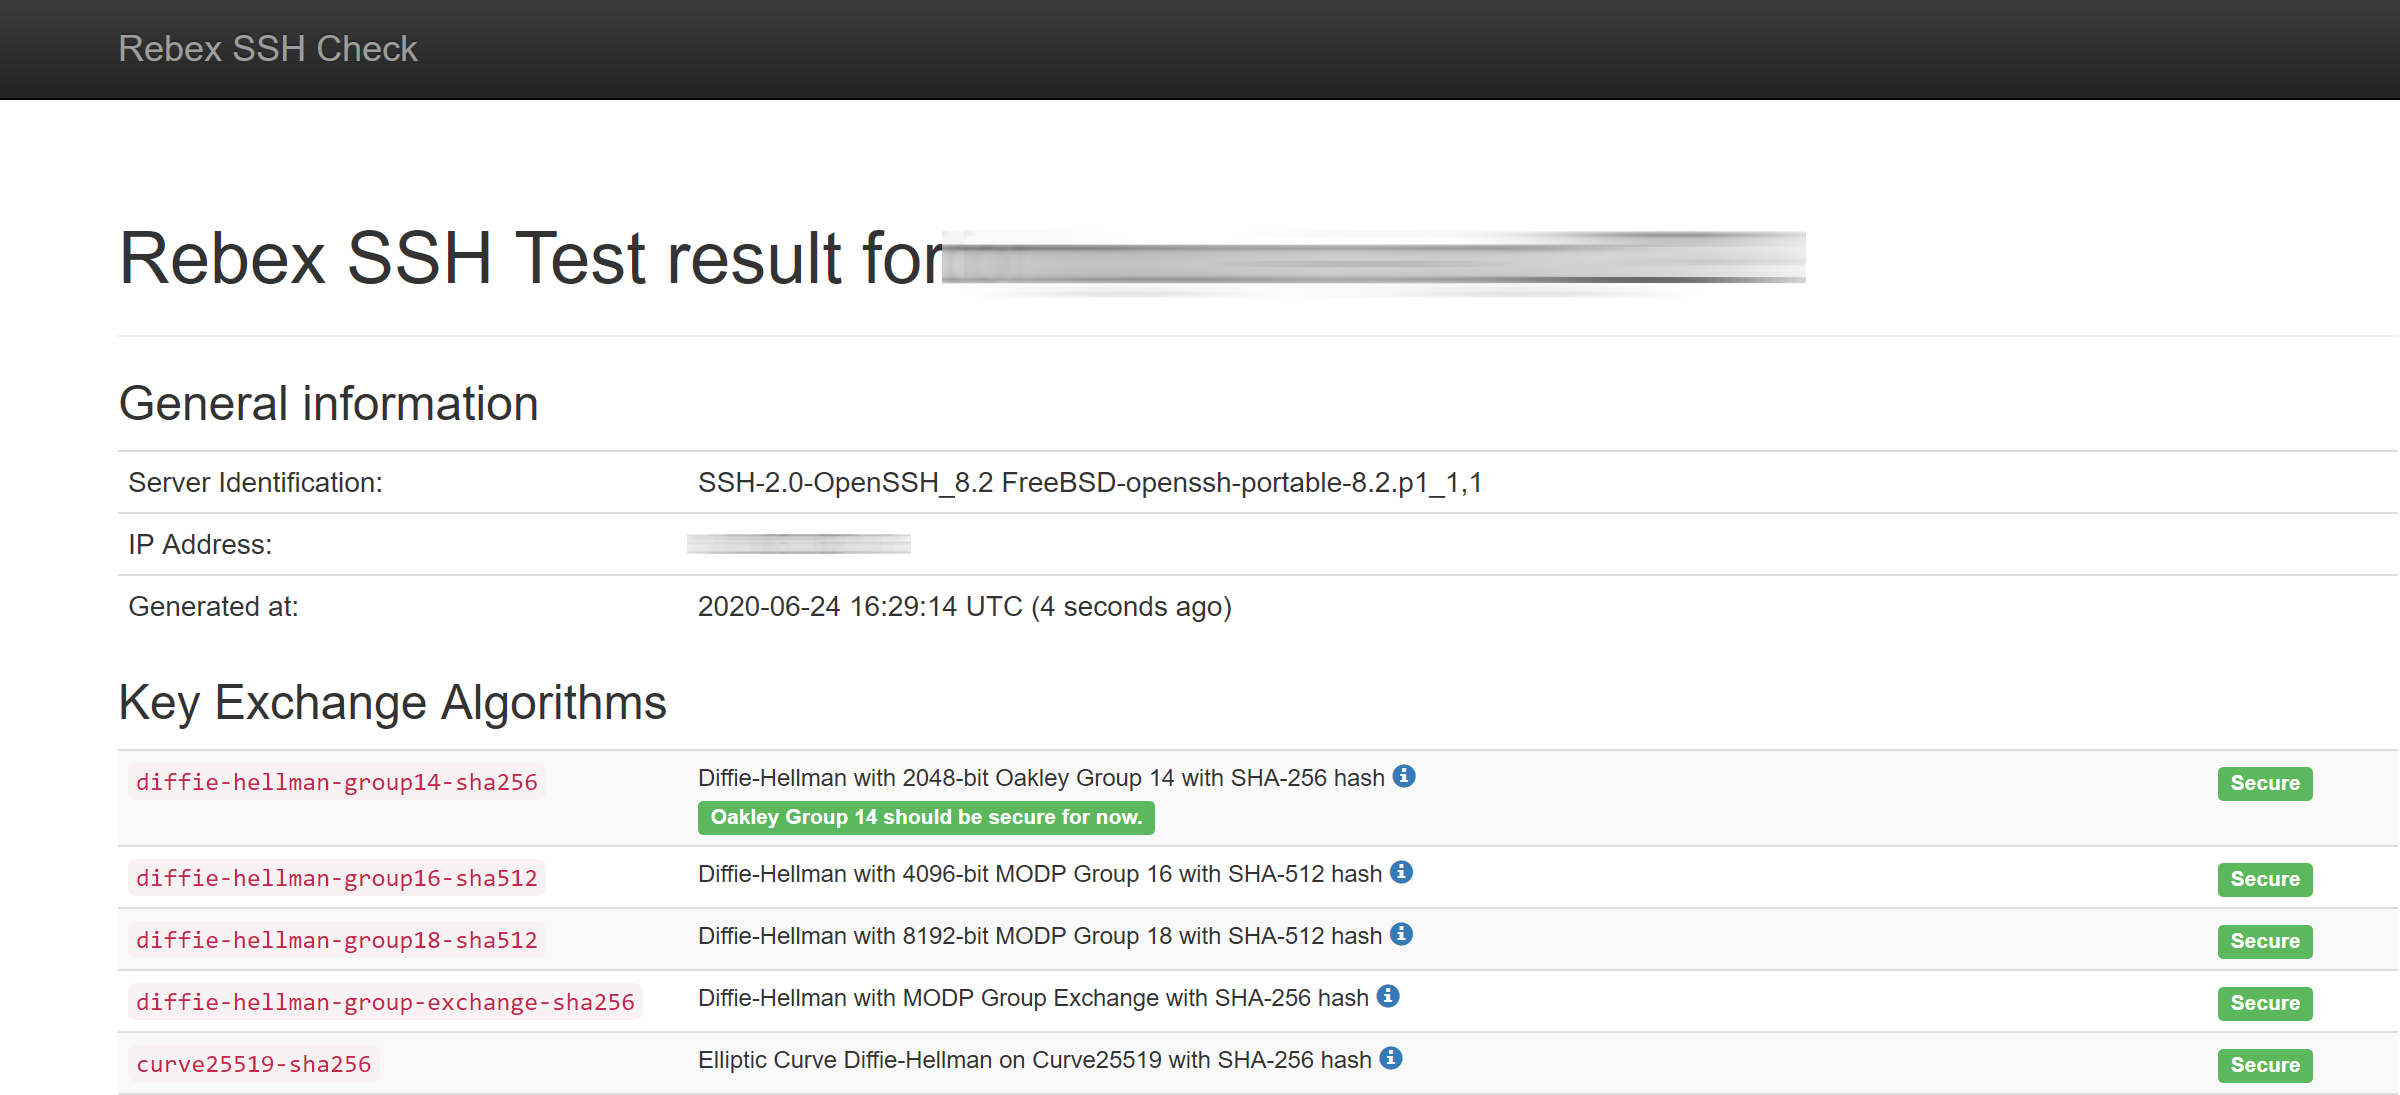Click the server identification string value
This screenshot has height=1095, width=2400.
tap(1089, 483)
